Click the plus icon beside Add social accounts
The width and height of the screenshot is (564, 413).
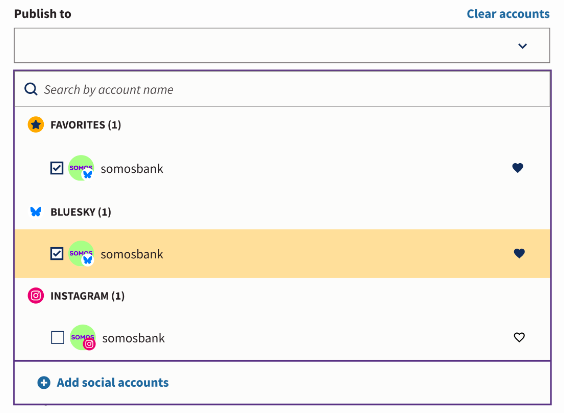[x=44, y=382]
